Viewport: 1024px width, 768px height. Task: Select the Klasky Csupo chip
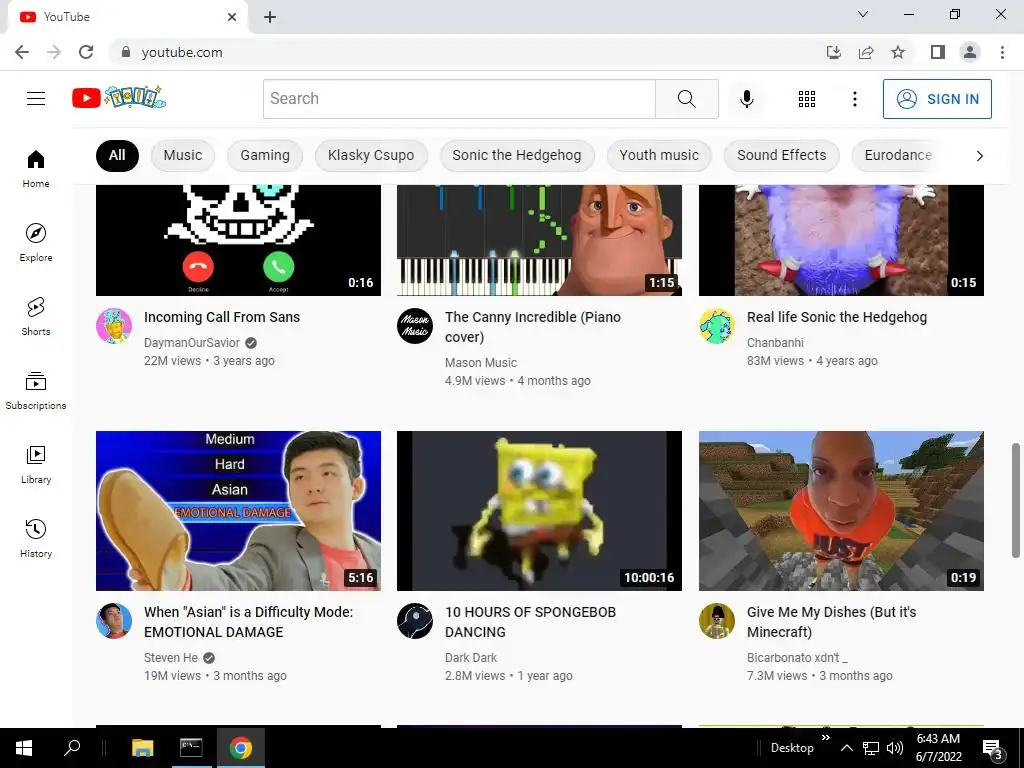(x=371, y=155)
